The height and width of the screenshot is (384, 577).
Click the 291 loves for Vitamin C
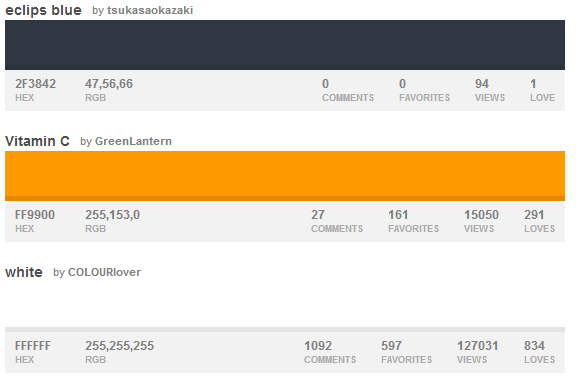coord(539,221)
